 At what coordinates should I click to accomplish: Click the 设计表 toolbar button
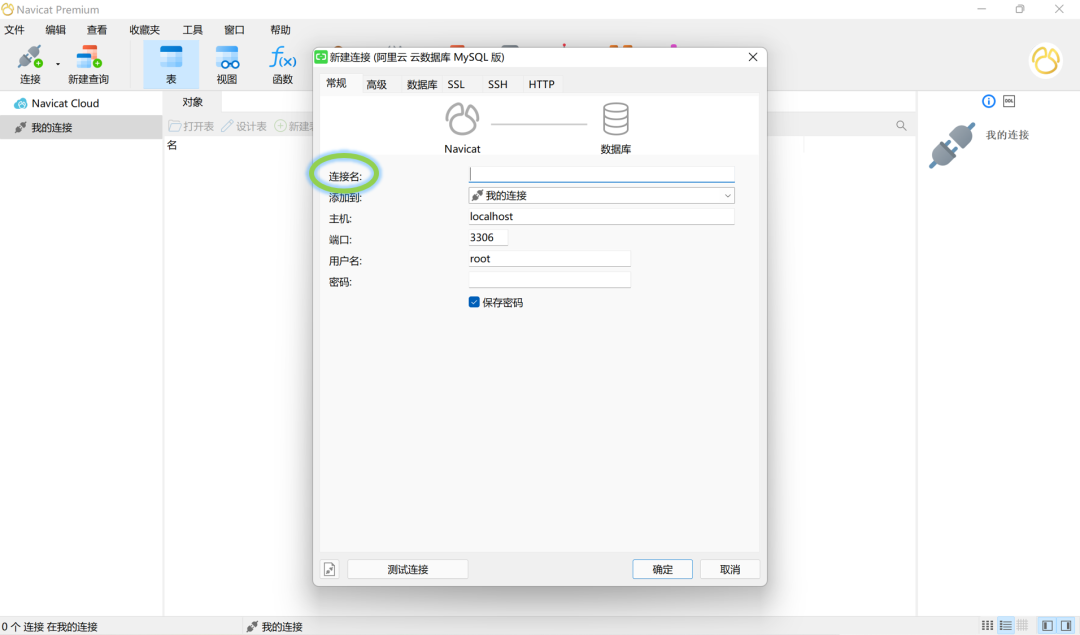(x=244, y=126)
